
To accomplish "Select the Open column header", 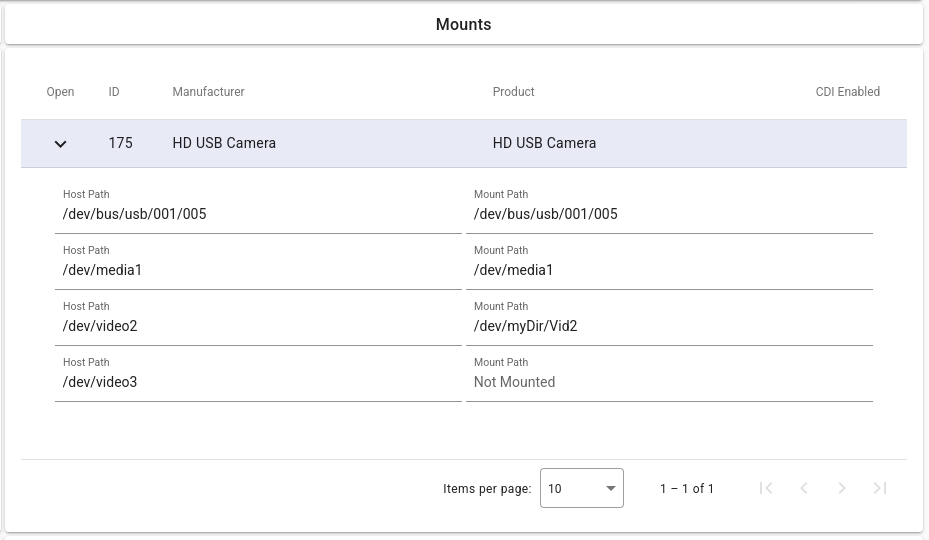I will (x=60, y=92).
